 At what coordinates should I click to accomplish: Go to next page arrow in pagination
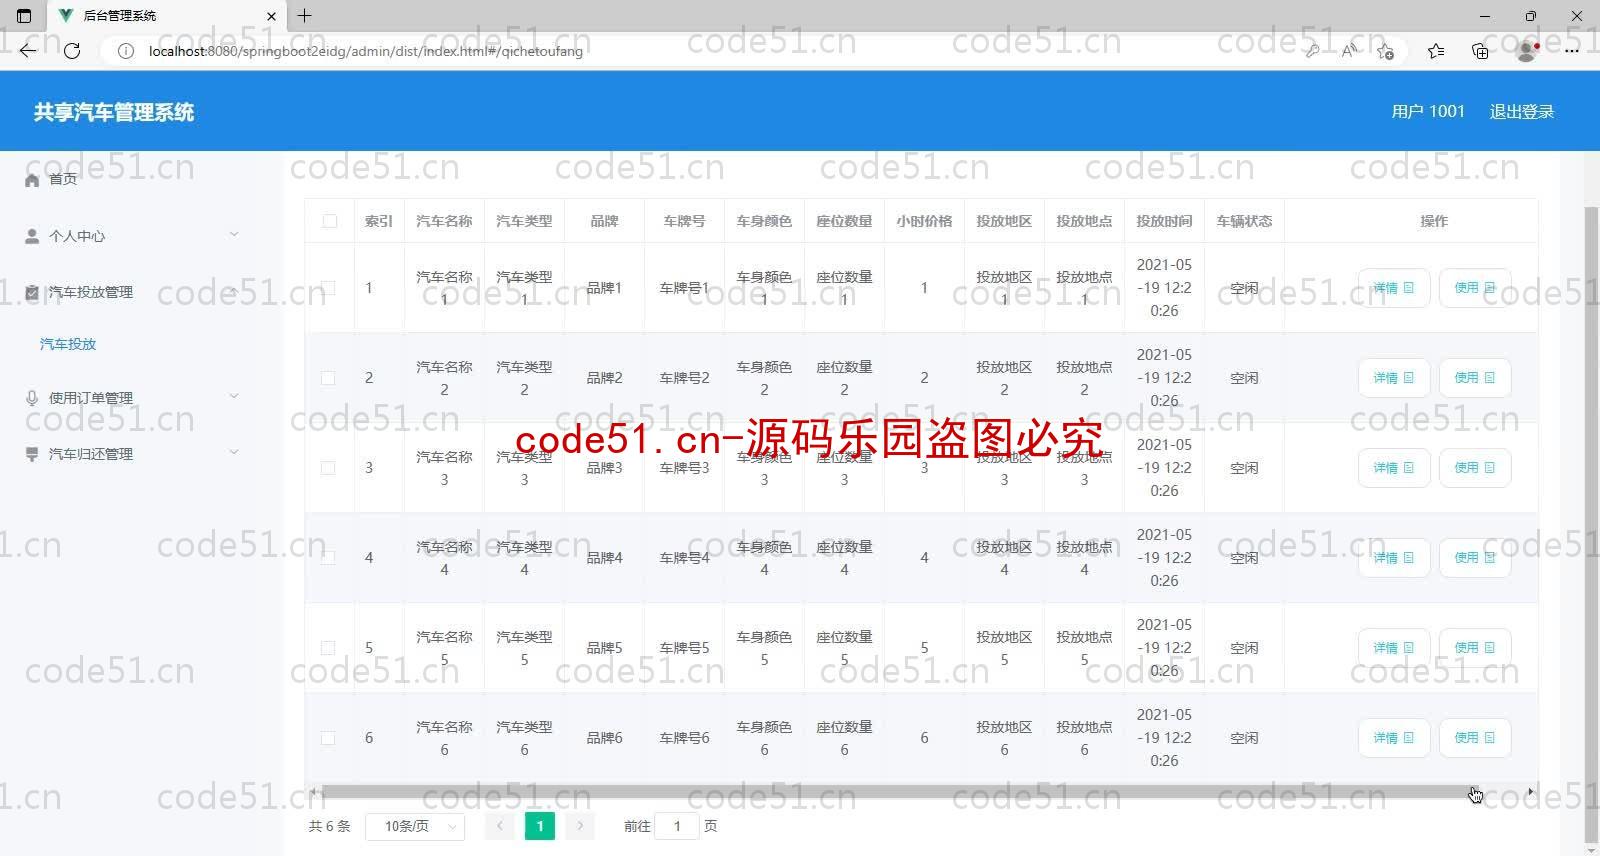(580, 826)
